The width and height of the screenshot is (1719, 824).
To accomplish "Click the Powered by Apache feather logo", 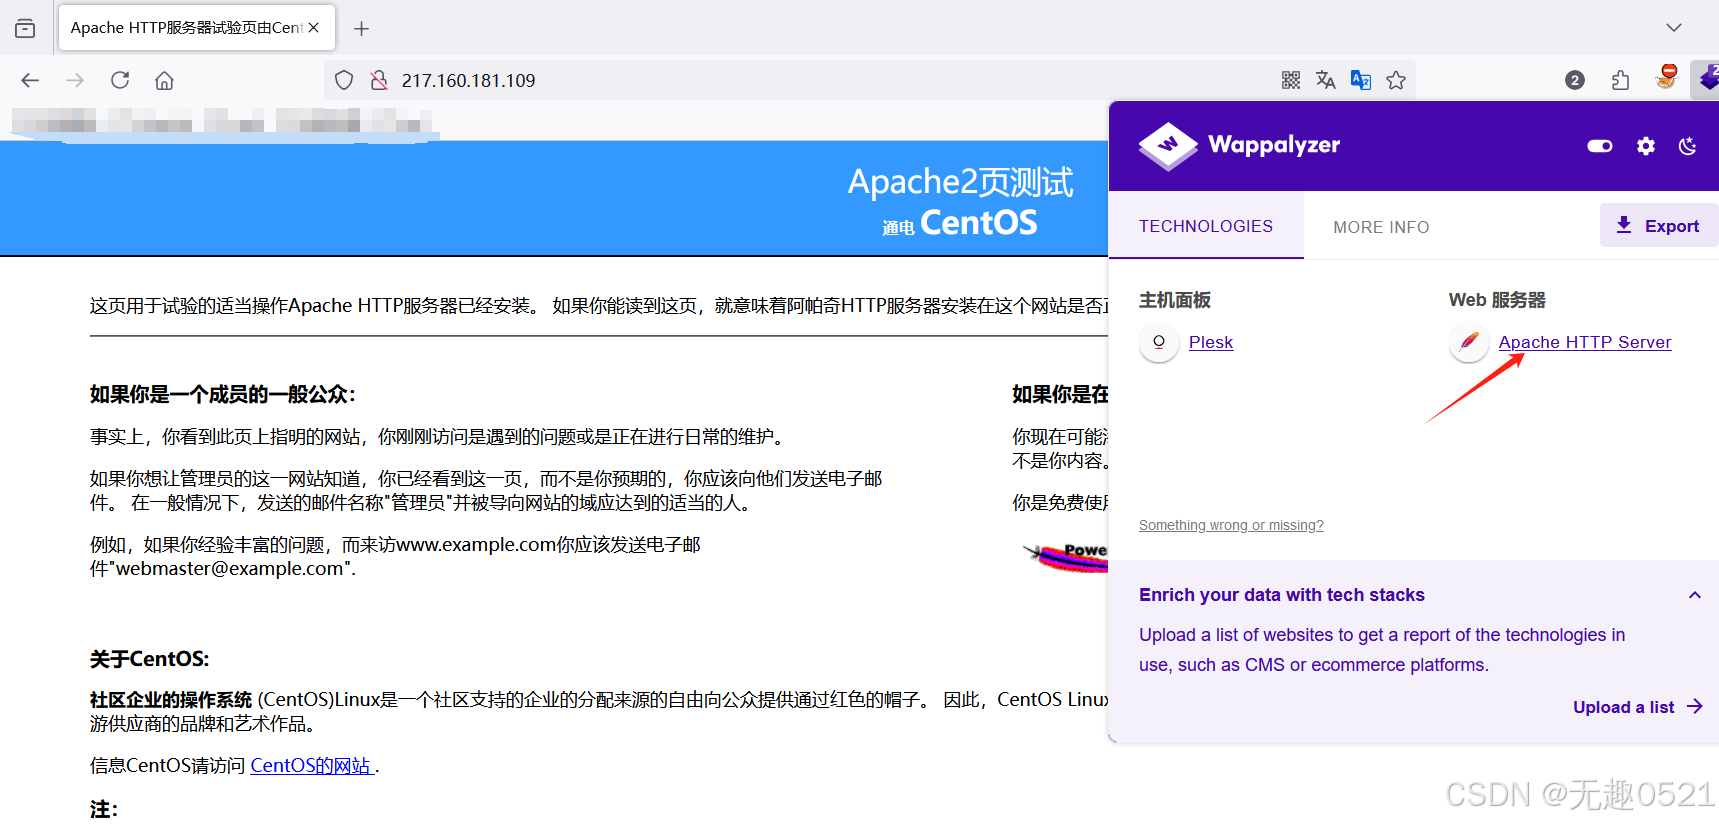I will [x=1066, y=556].
